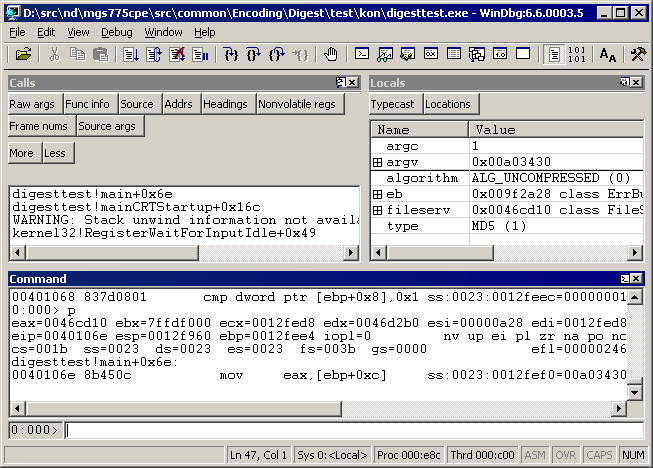
Task: Open the Font dialog via Aa icon
Action: [608, 55]
